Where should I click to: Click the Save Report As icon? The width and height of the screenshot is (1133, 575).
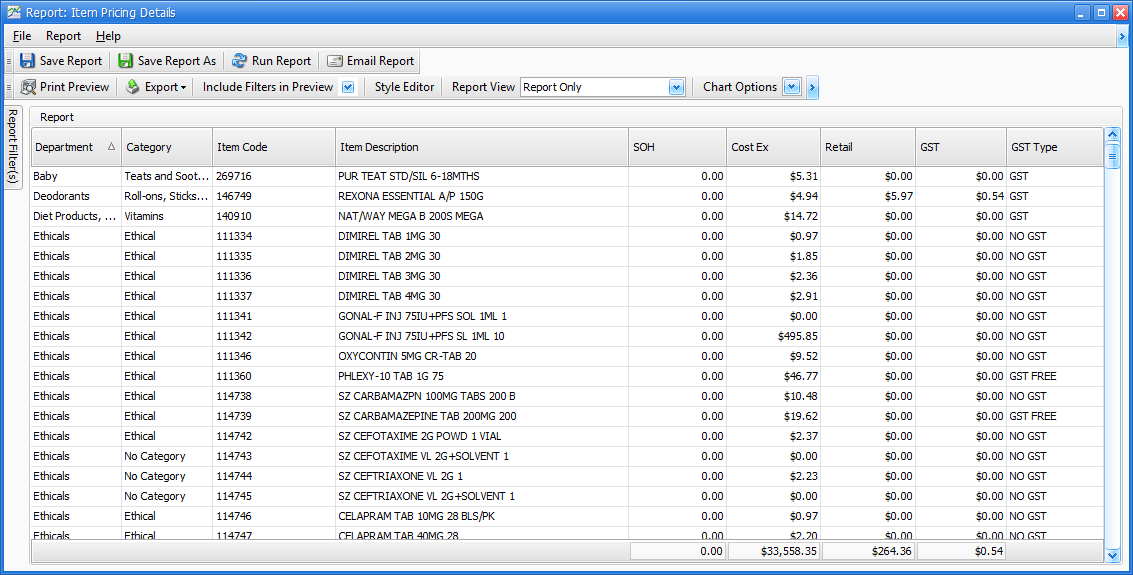tap(126, 61)
